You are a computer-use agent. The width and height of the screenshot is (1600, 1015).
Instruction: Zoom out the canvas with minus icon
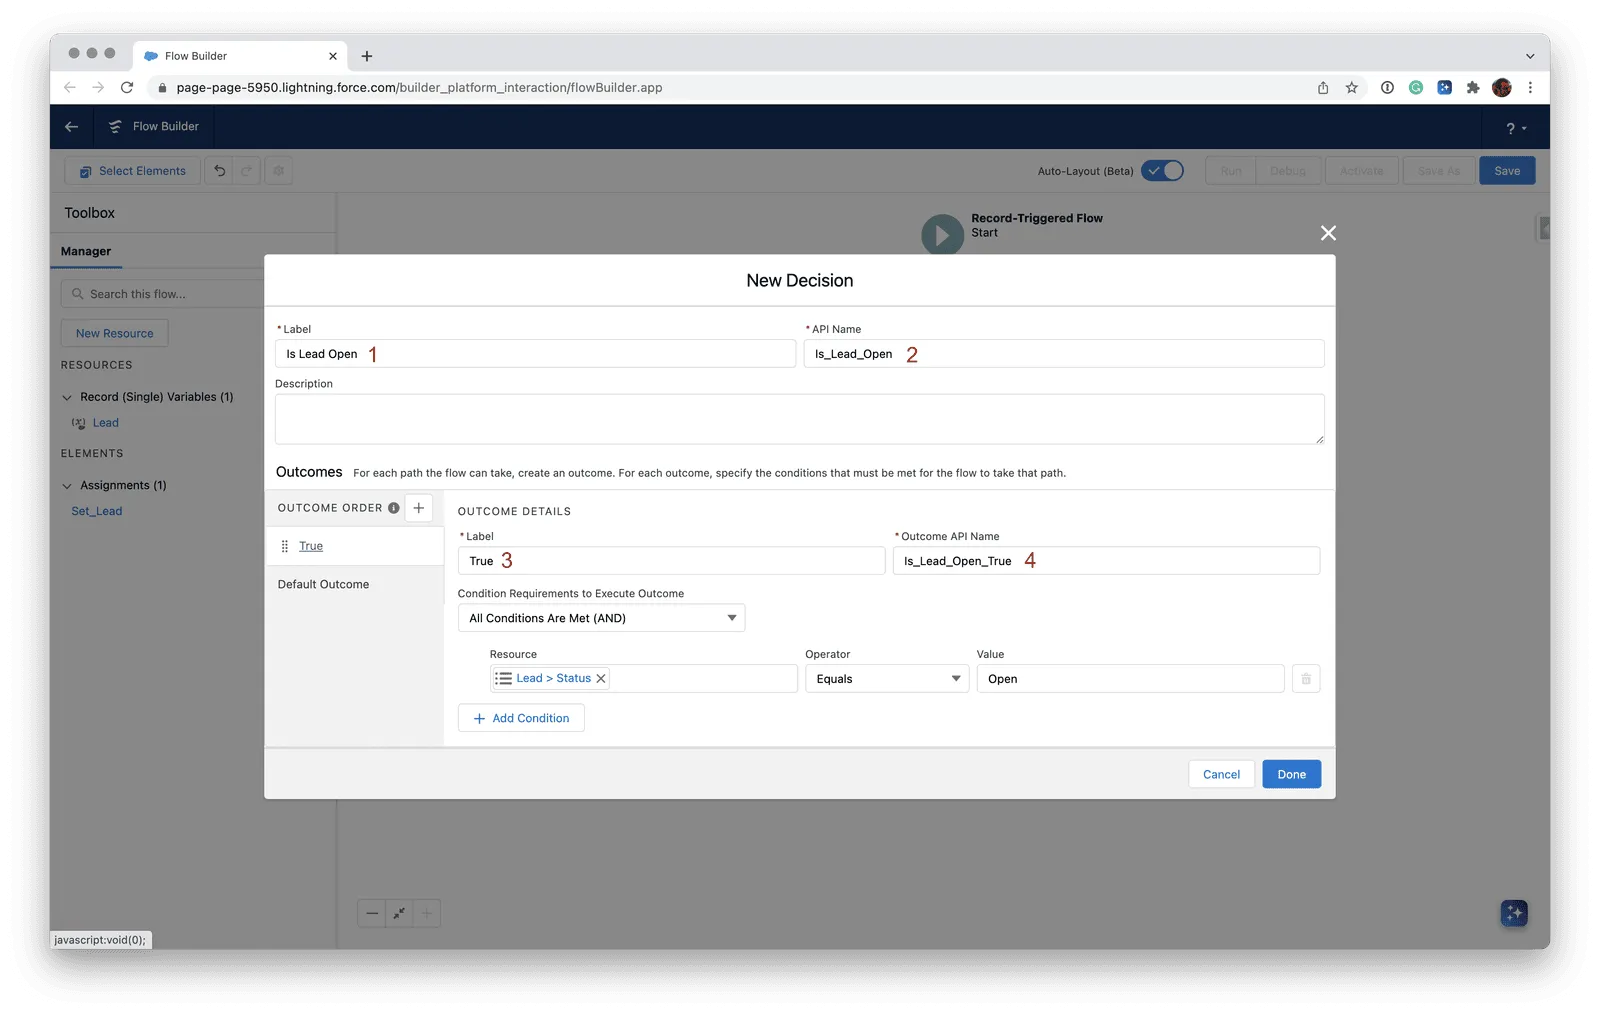372,913
